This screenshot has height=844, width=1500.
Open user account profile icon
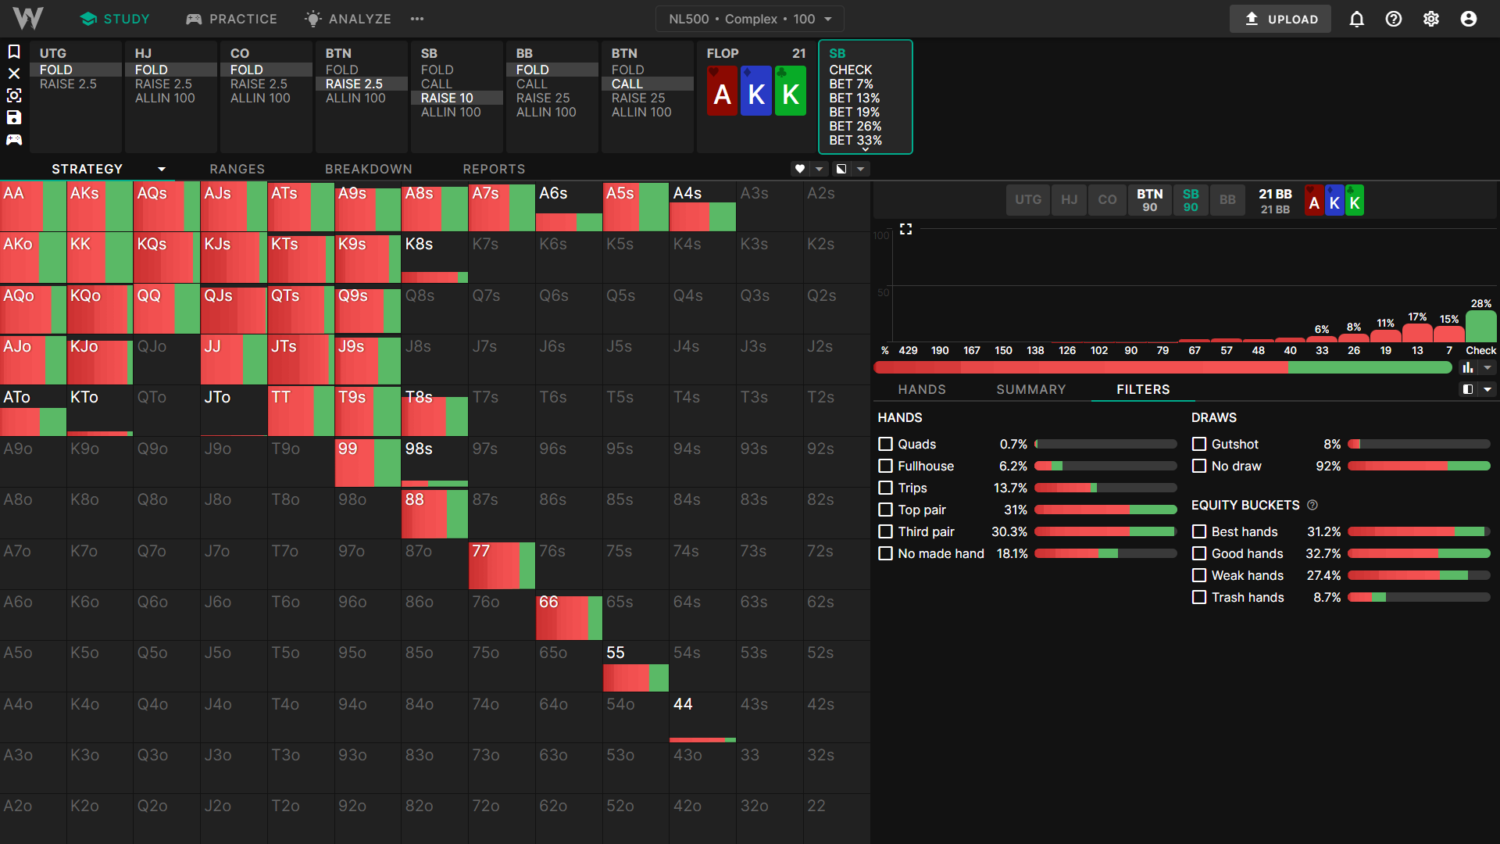click(1468, 19)
